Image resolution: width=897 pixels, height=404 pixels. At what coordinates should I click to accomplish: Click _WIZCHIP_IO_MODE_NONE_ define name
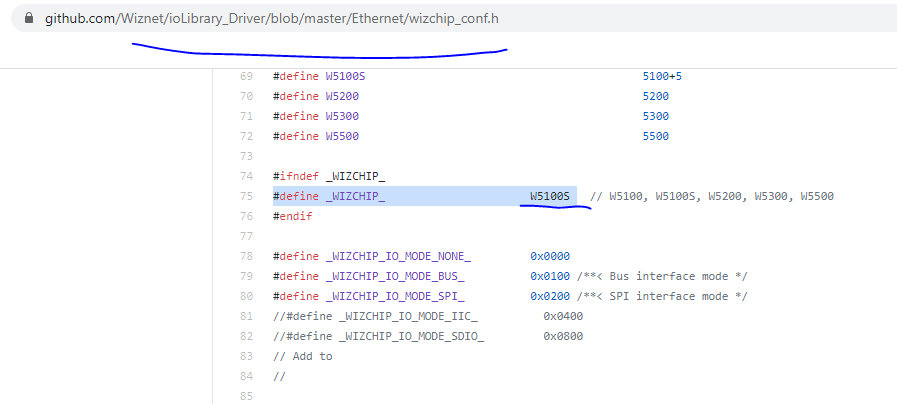398,256
